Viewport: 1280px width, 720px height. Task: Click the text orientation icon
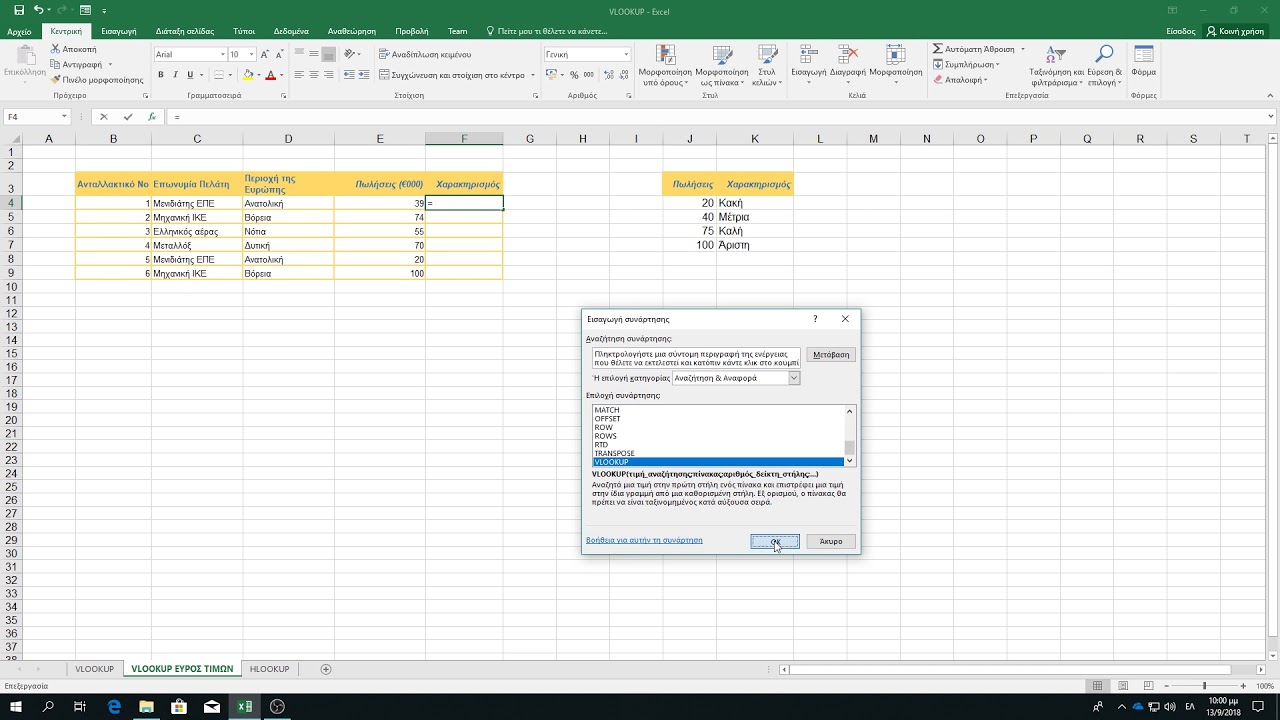350,55
